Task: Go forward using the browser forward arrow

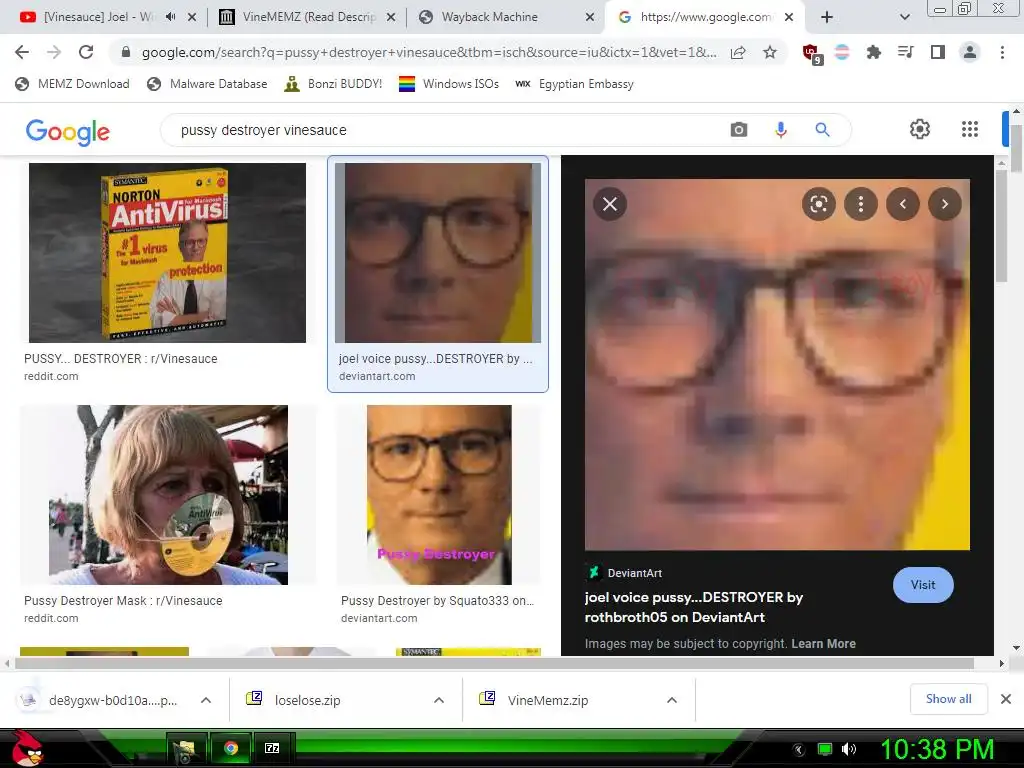Action: coord(54,52)
